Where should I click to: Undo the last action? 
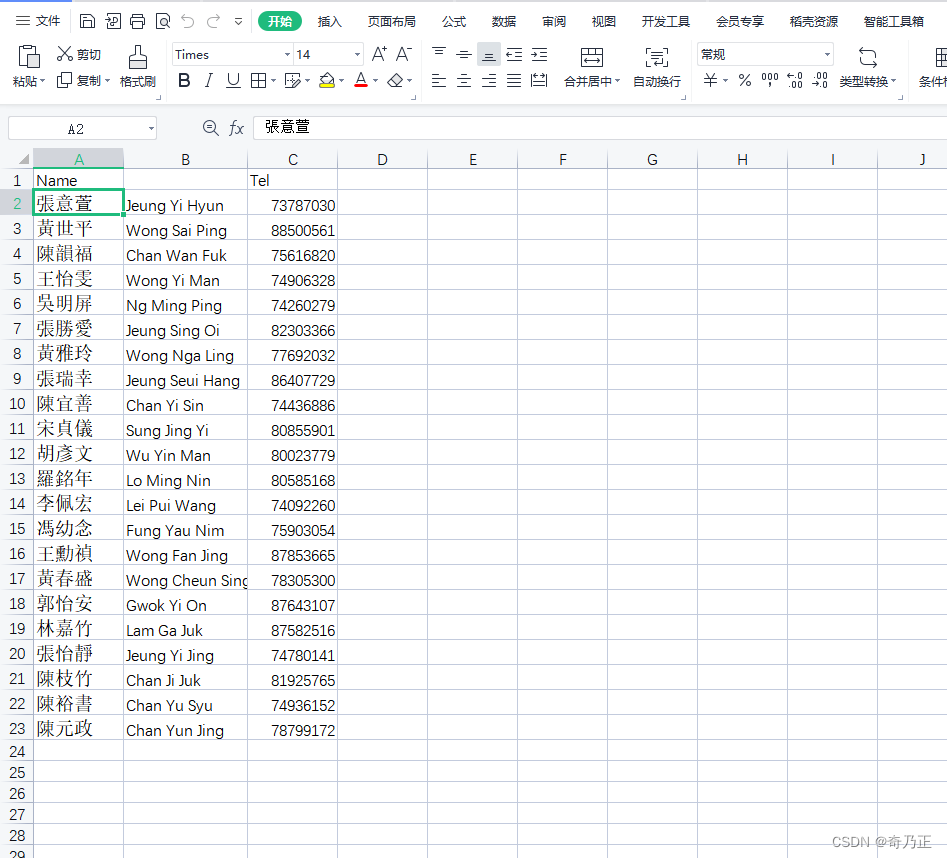(x=188, y=22)
